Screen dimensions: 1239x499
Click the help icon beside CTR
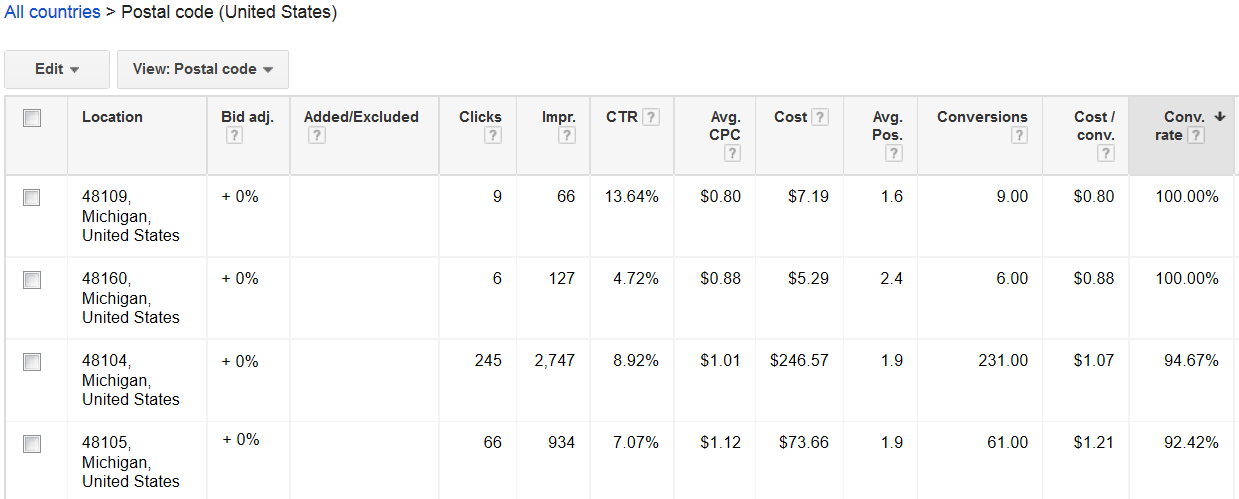click(651, 117)
